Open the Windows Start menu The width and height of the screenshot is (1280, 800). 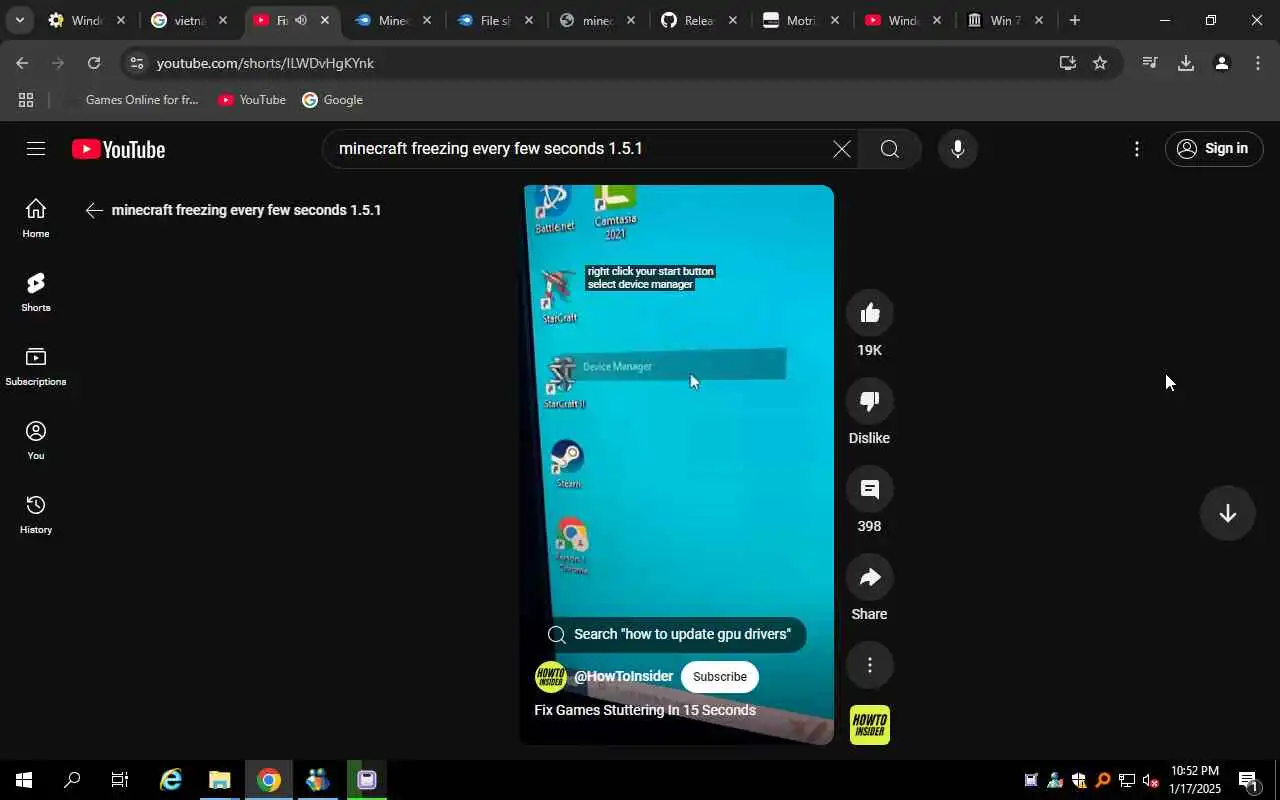pyautogui.click(x=24, y=780)
